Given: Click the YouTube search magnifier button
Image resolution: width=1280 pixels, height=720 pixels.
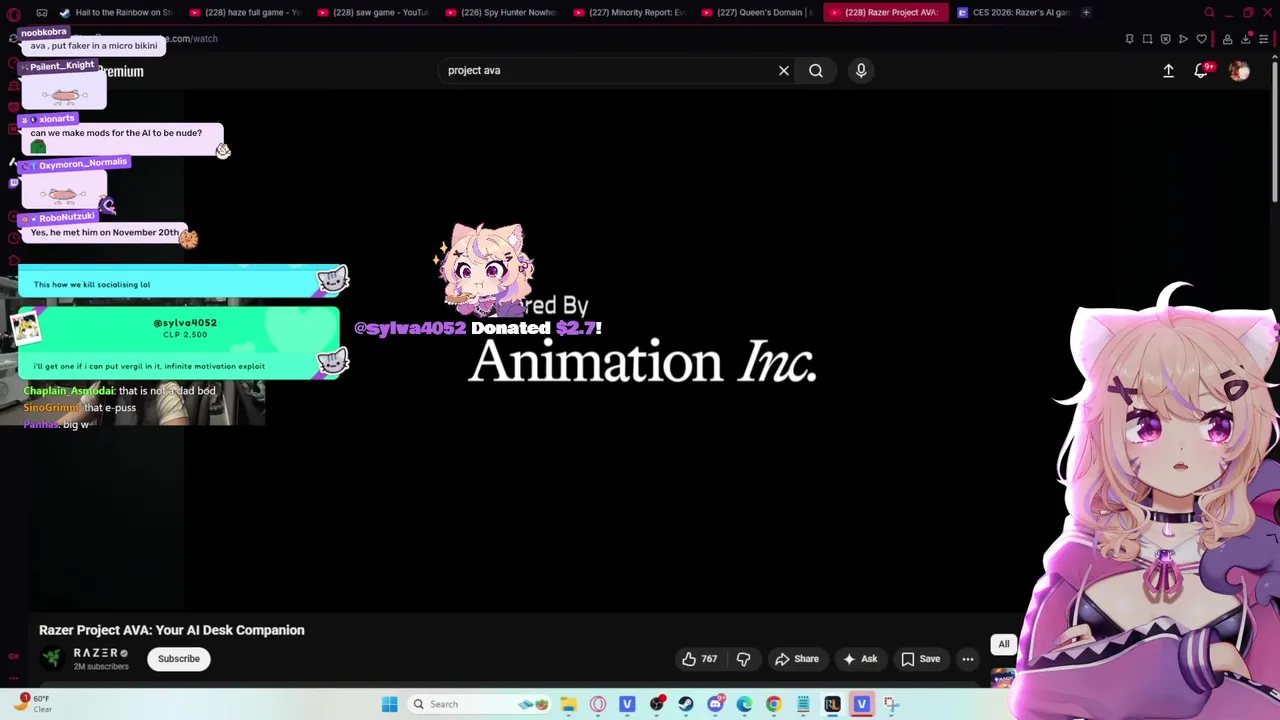Looking at the screenshot, I should click(816, 71).
